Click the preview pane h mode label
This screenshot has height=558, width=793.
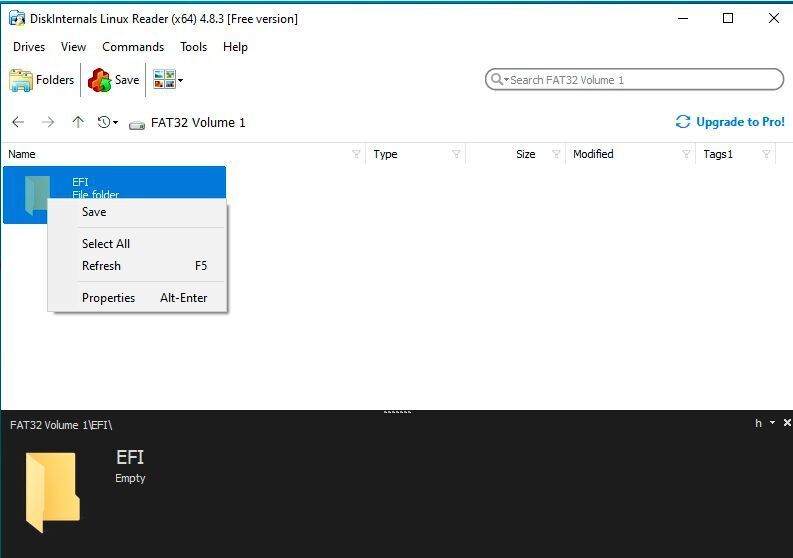(758, 423)
